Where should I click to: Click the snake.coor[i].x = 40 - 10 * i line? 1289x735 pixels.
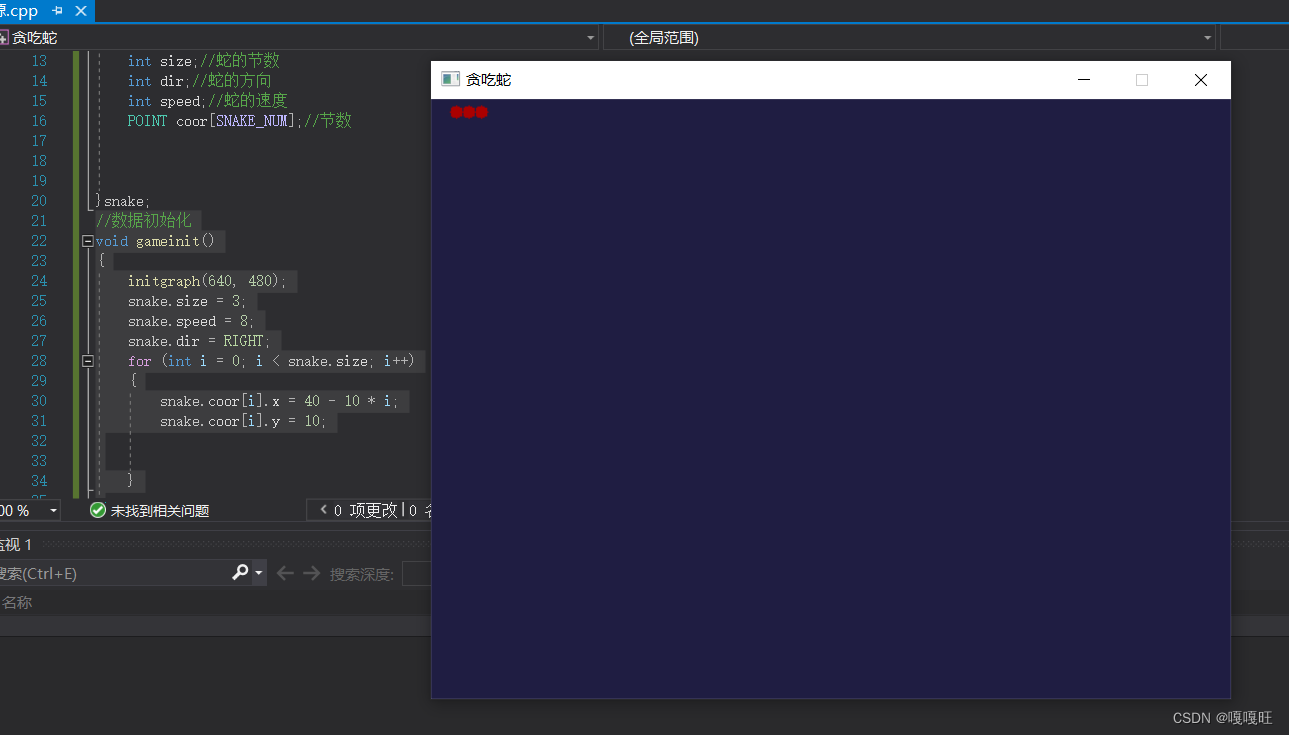tap(279, 401)
